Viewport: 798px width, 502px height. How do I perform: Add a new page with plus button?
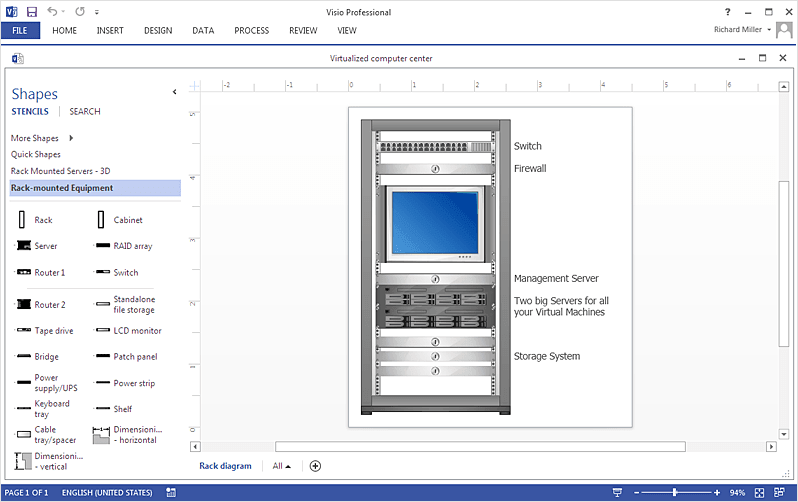316,466
